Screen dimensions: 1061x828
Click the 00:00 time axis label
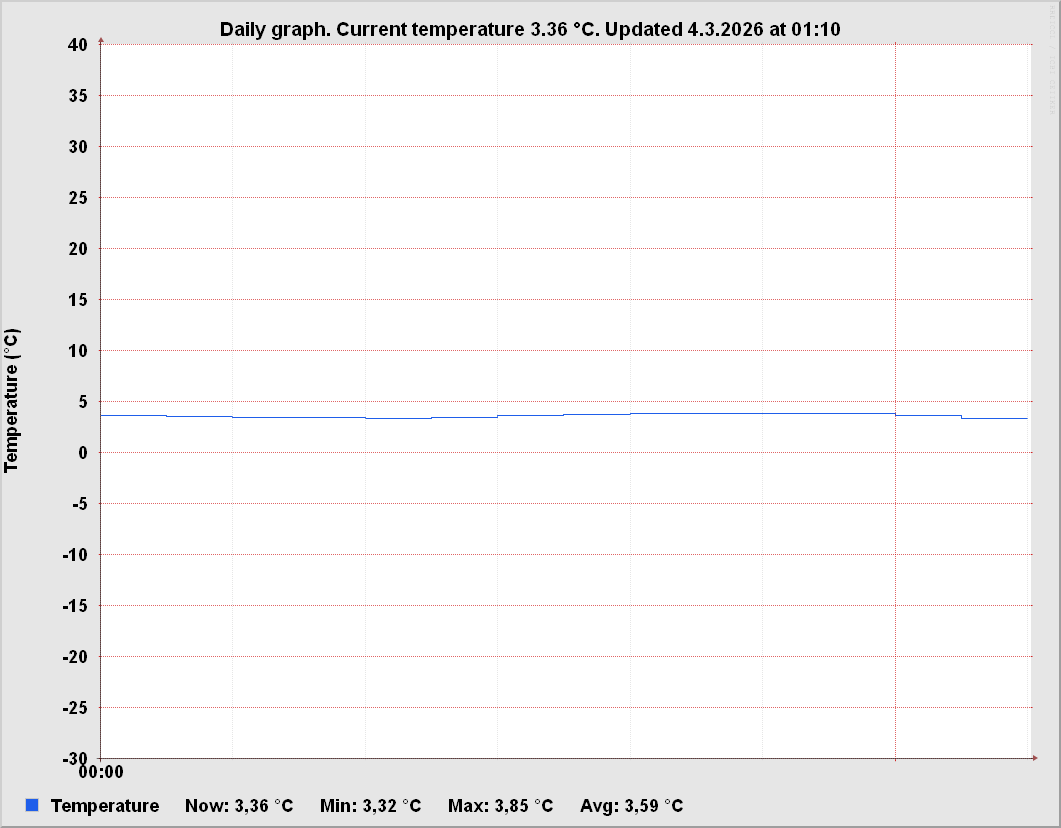[100, 772]
